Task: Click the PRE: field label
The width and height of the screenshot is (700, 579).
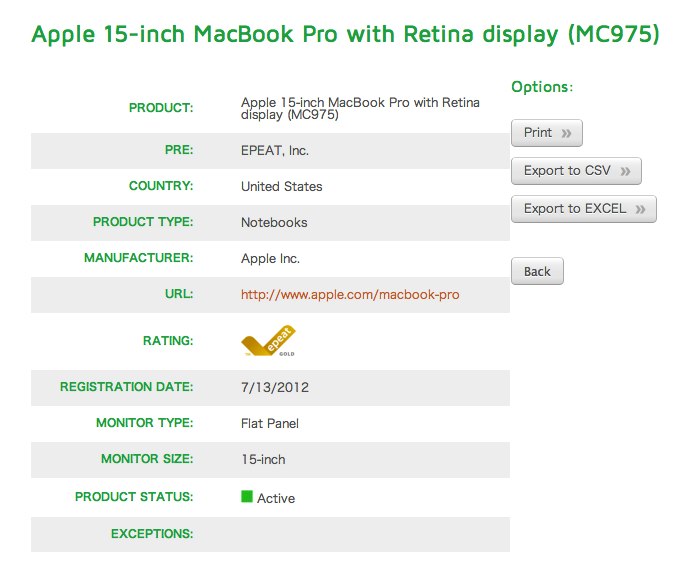Action: 179,150
